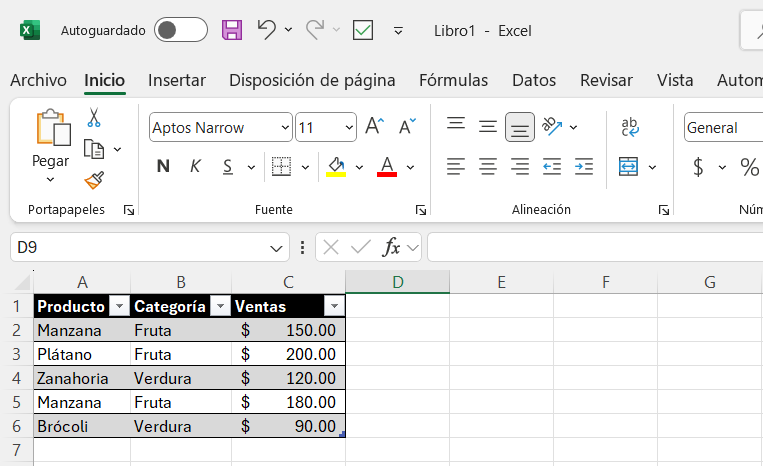The image size is (763, 466).
Task: Select the Format Painter brush icon
Action: [x=94, y=180]
